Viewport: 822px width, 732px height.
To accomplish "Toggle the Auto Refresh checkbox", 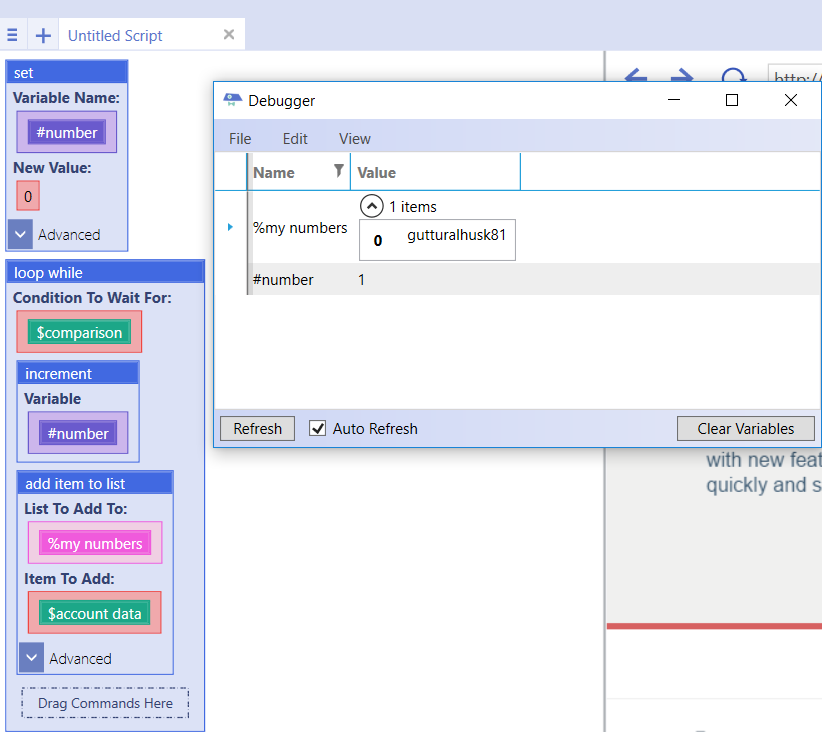I will point(317,428).
